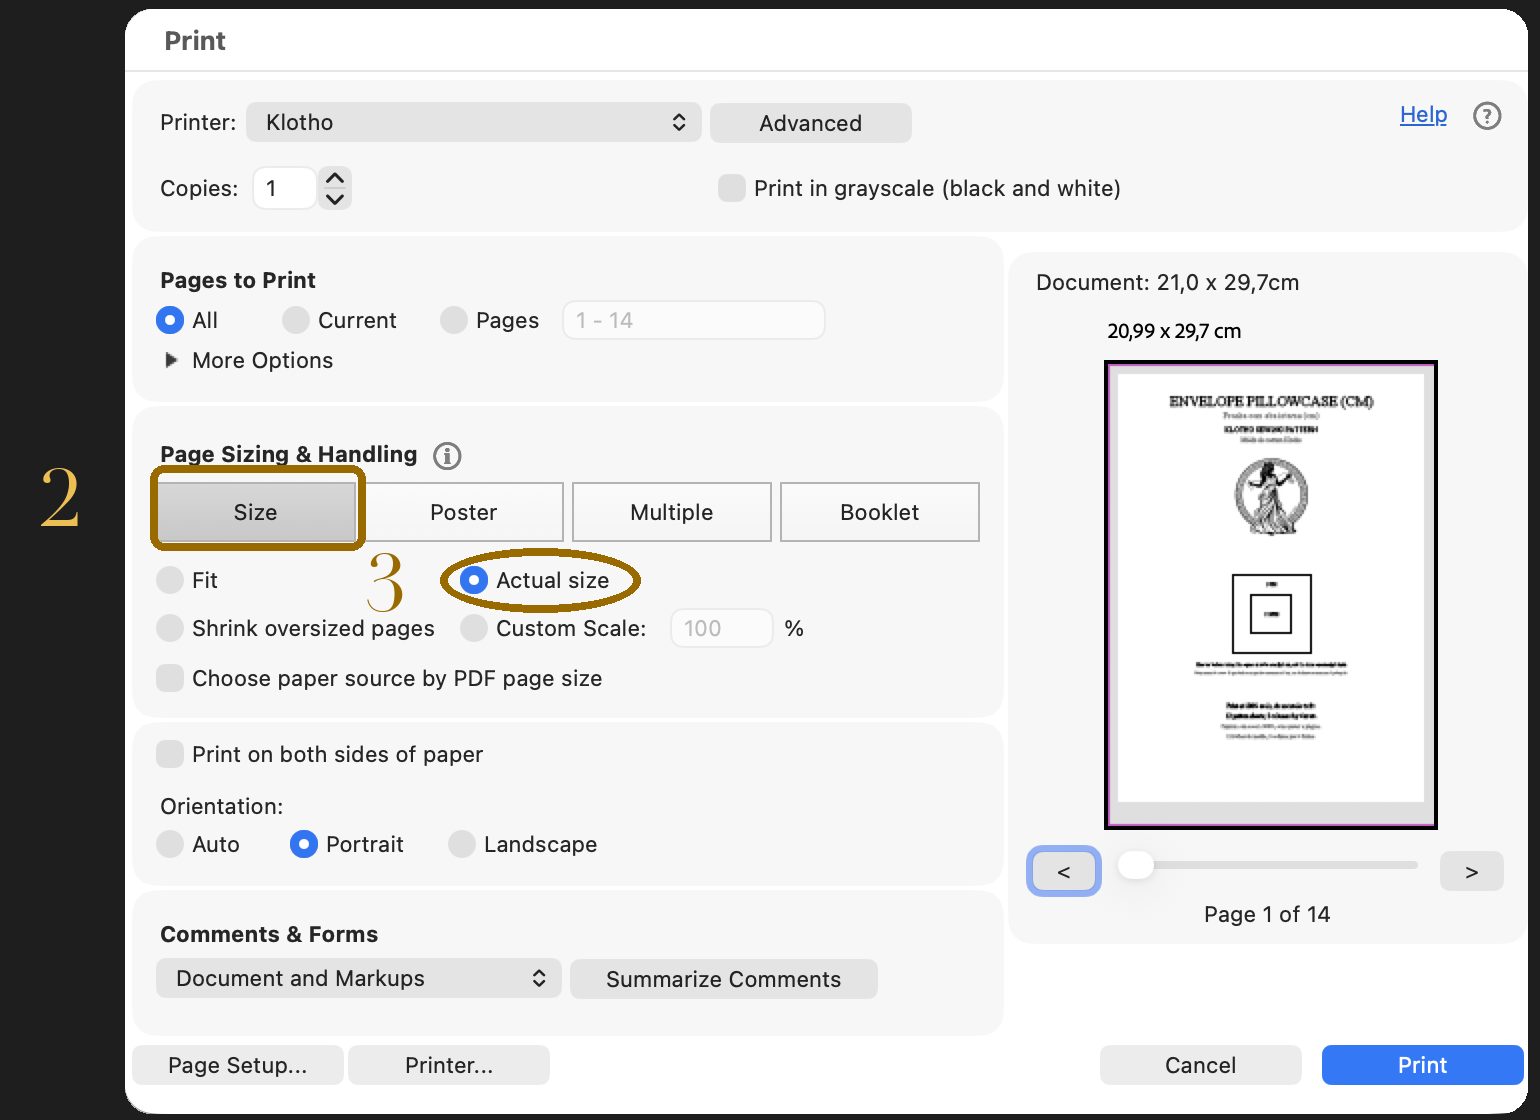The height and width of the screenshot is (1120, 1540).
Task: Enable Print on both sides of paper
Action: click(x=170, y=754)
